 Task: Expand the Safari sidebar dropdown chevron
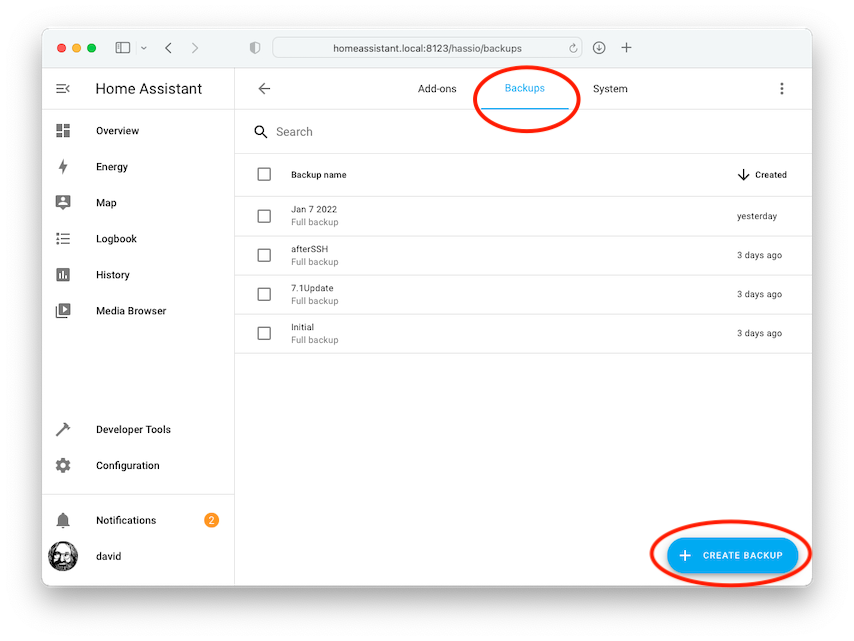[x=144, y=48]
